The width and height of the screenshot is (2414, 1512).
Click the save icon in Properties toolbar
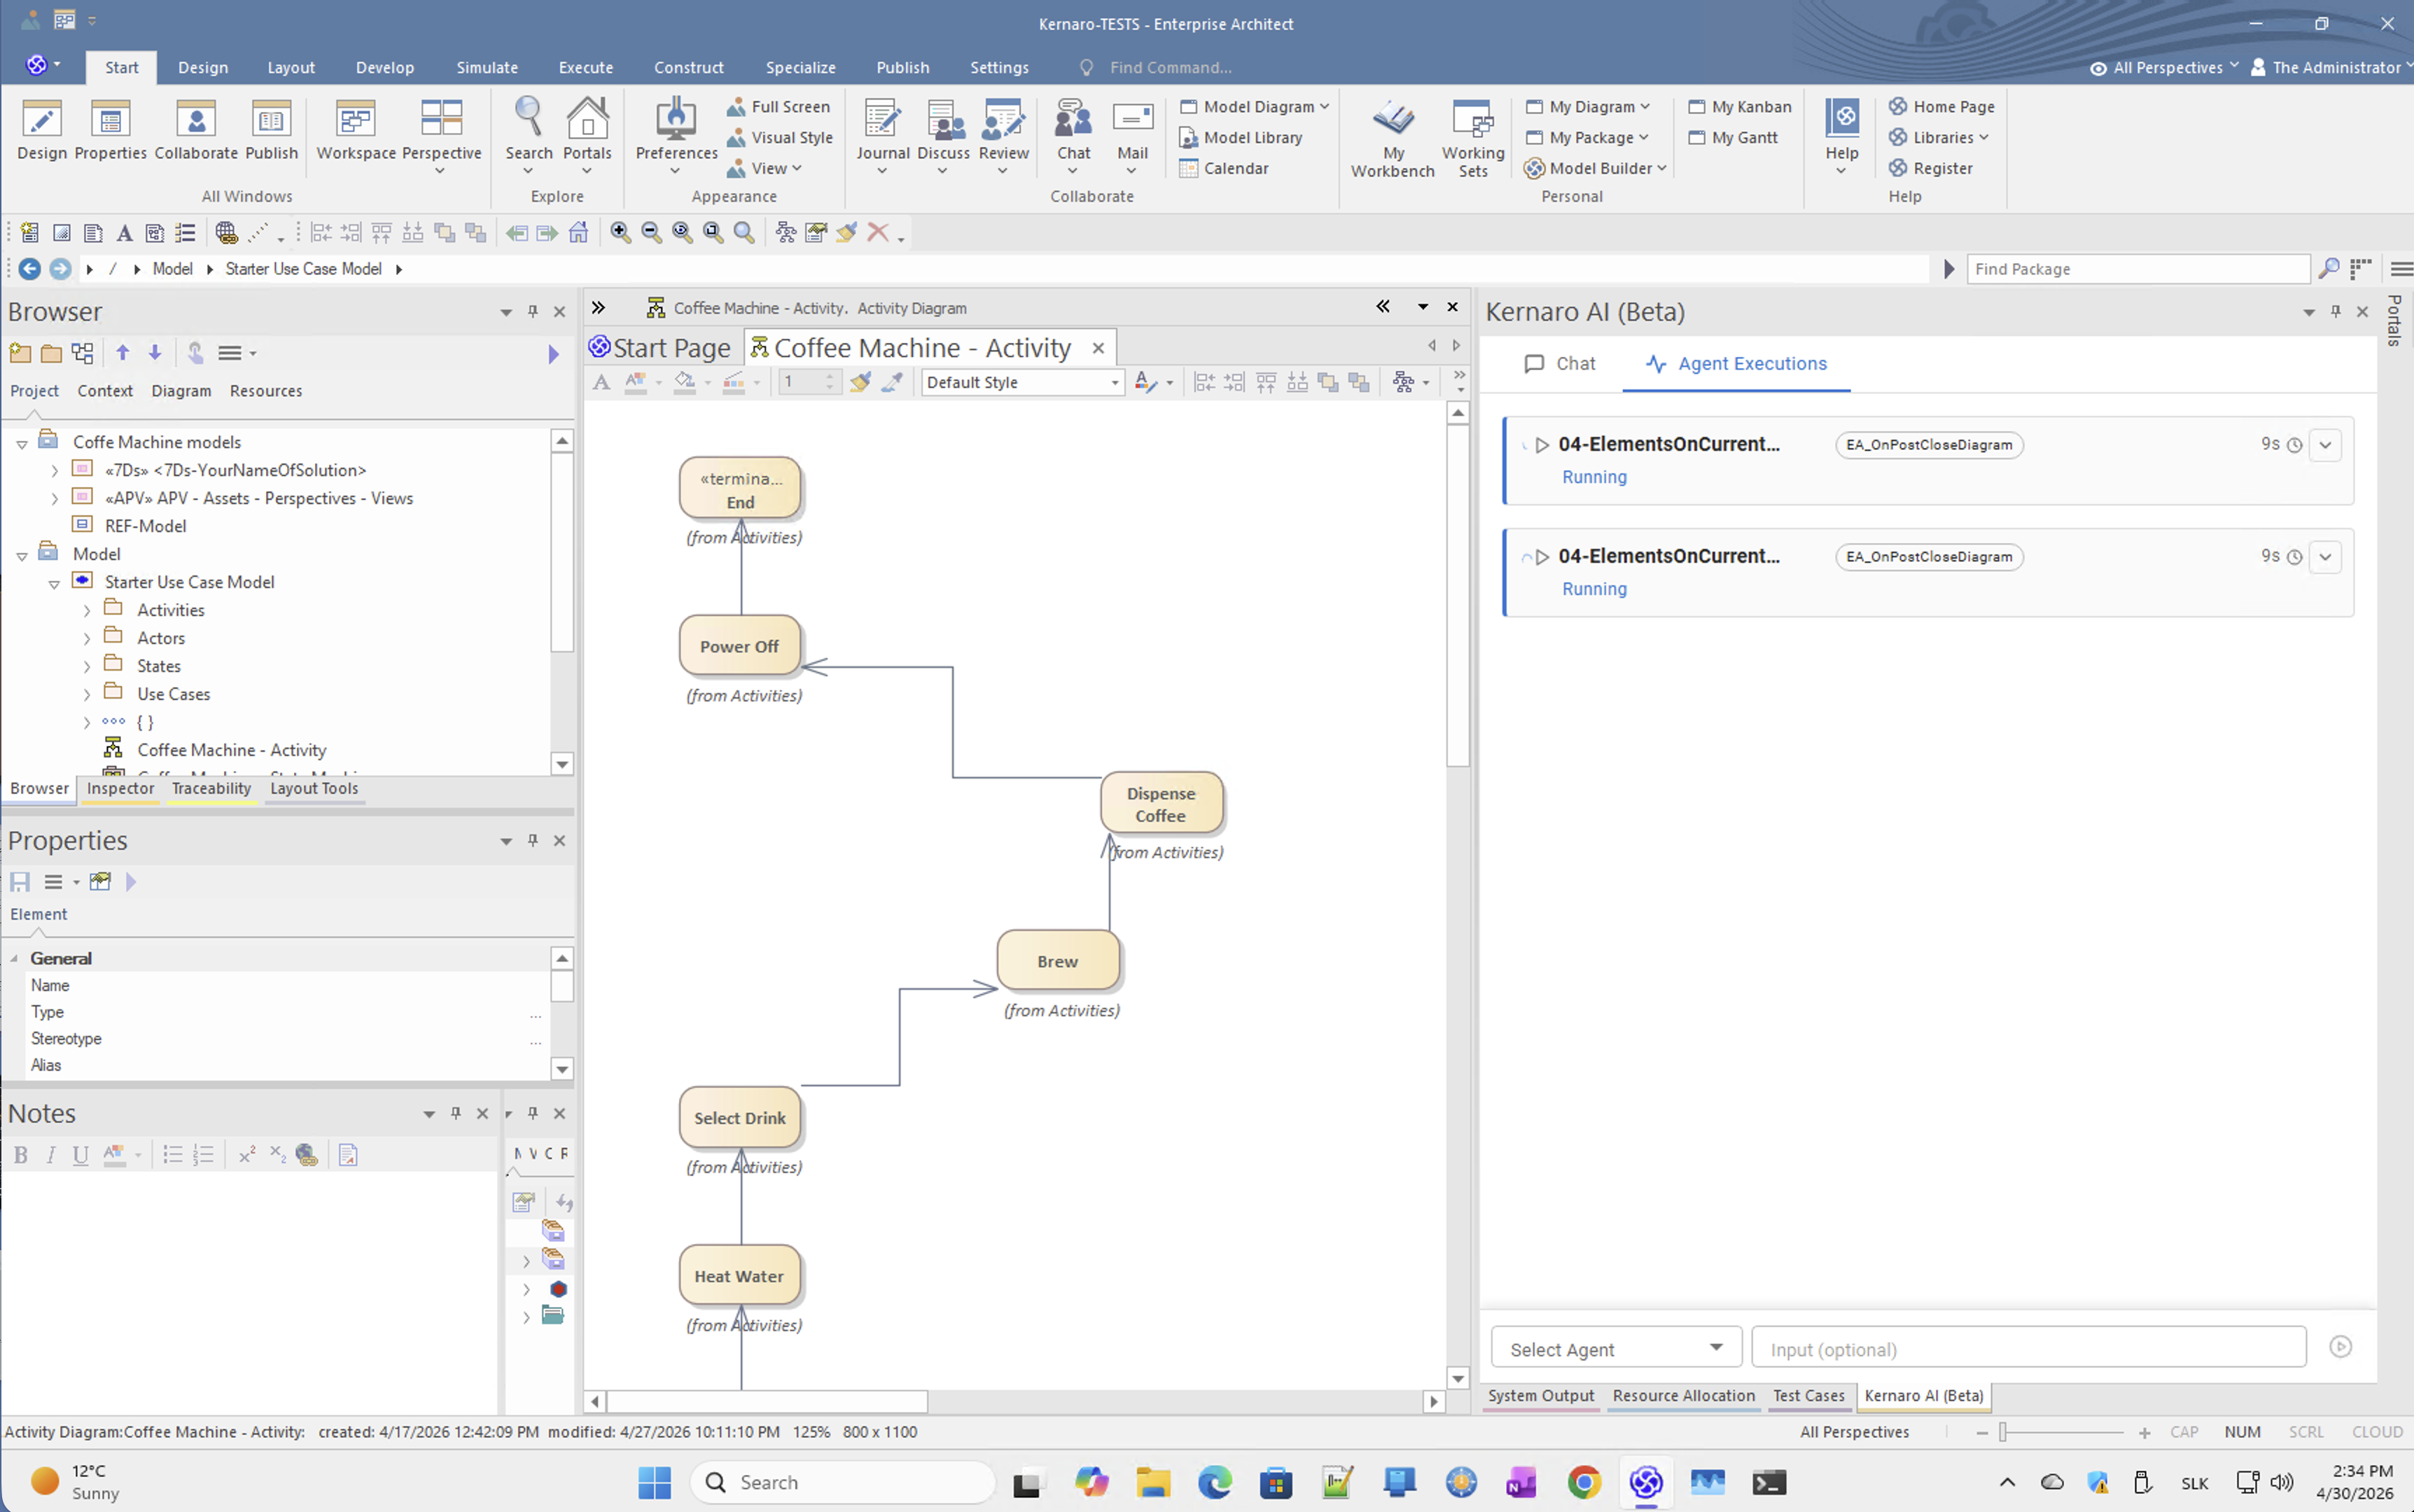[x=19, y=882]
